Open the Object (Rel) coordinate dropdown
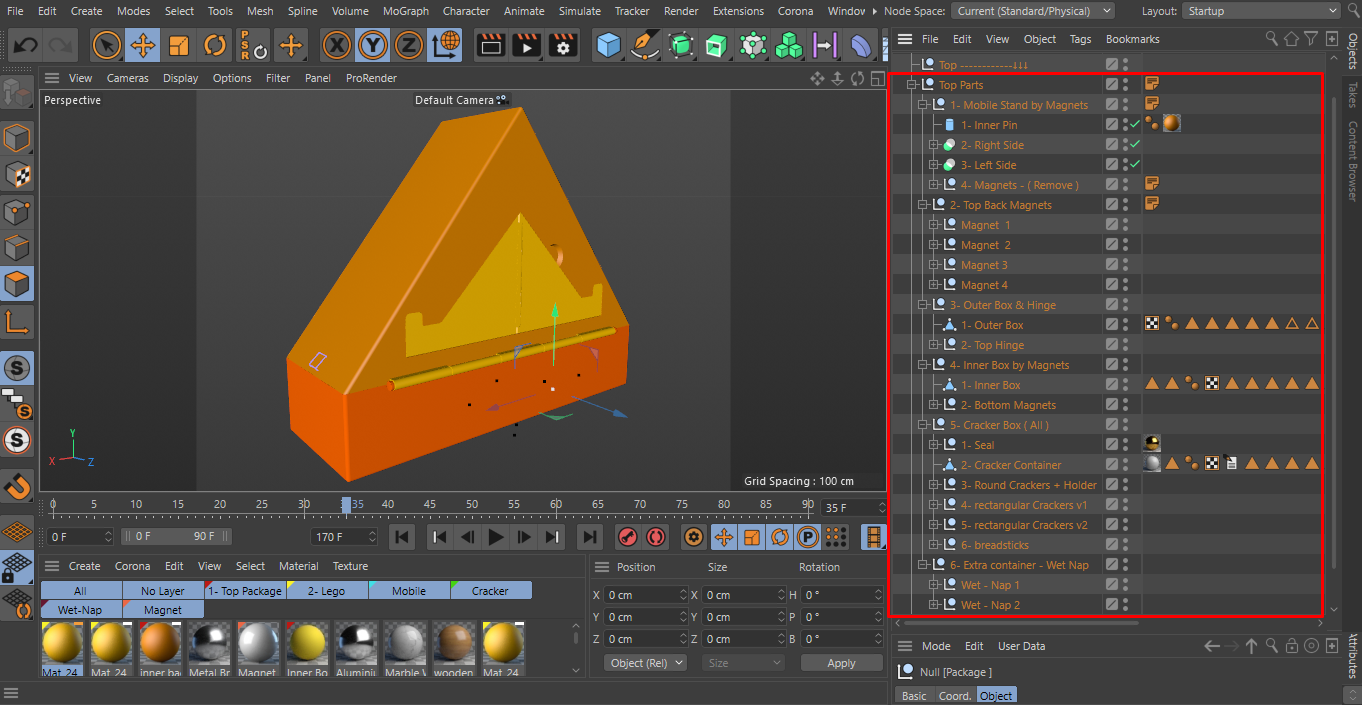1362x705 pixels. [x=645, y=663]
